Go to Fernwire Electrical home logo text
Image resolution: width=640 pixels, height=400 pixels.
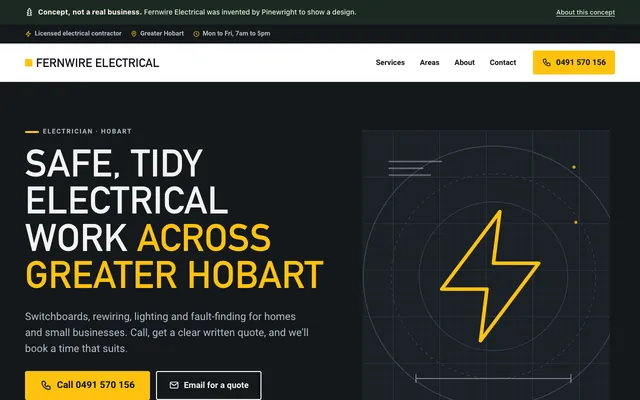tap(98, 63)
